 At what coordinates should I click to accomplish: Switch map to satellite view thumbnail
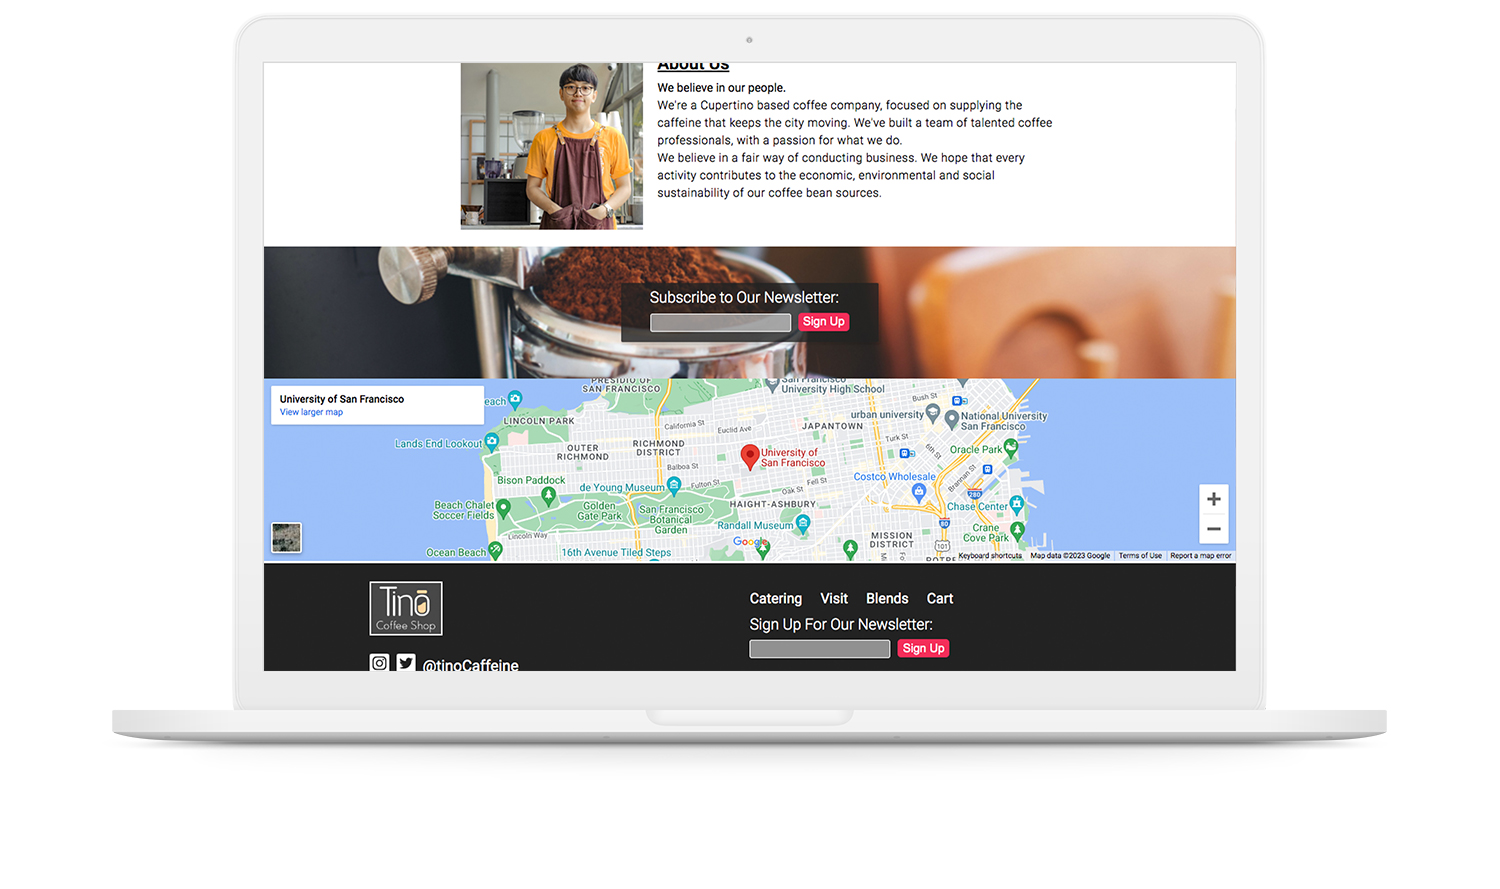pos(286,538)
